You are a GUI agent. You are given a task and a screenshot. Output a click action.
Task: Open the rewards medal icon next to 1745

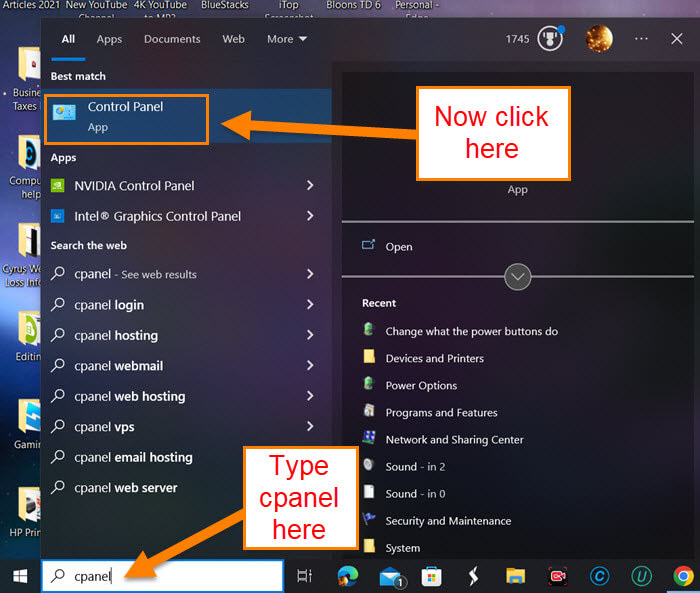(550, 39)
